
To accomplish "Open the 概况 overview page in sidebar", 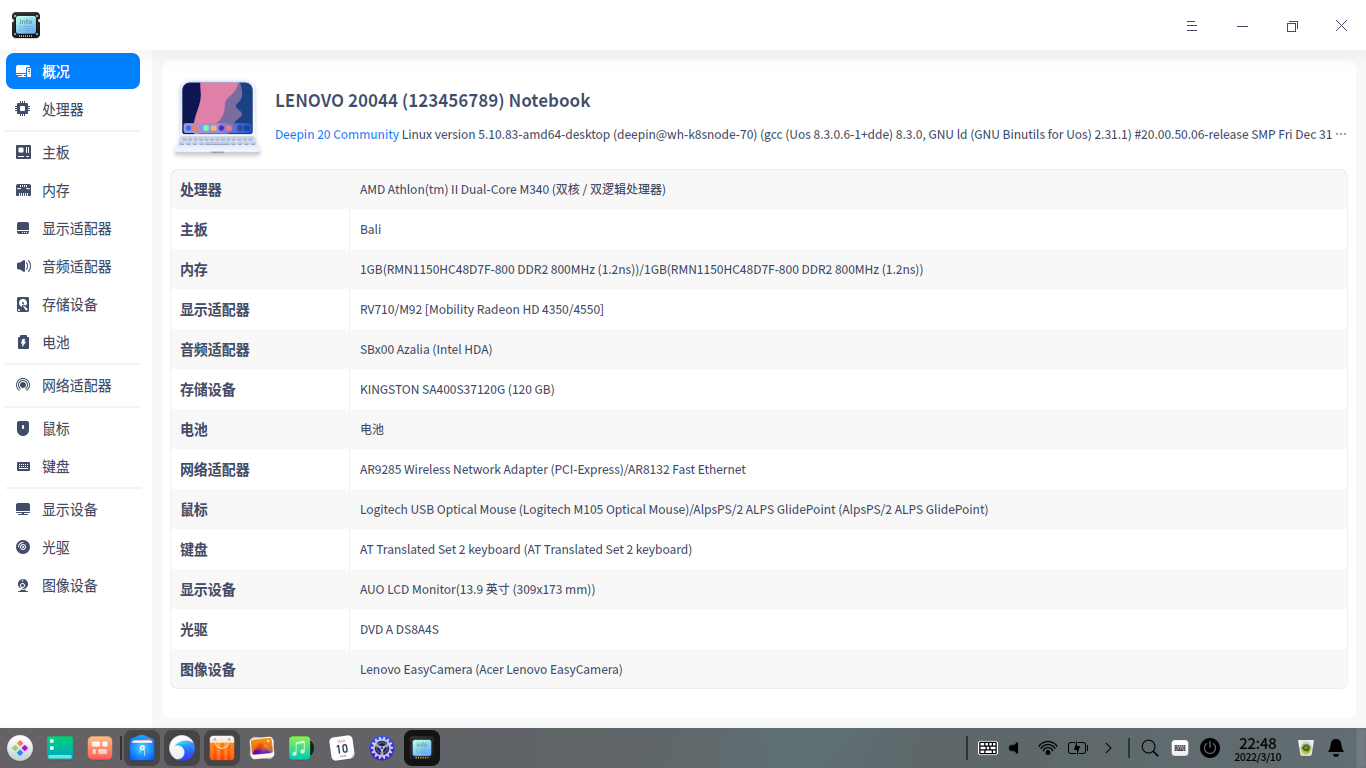I will point(73,72).
